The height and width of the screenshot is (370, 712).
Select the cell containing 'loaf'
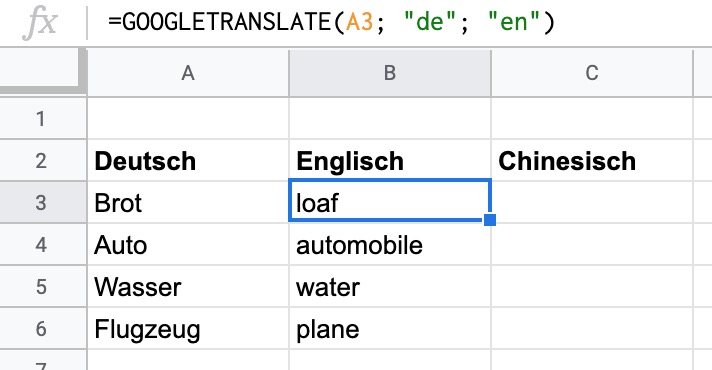point(390,200)
